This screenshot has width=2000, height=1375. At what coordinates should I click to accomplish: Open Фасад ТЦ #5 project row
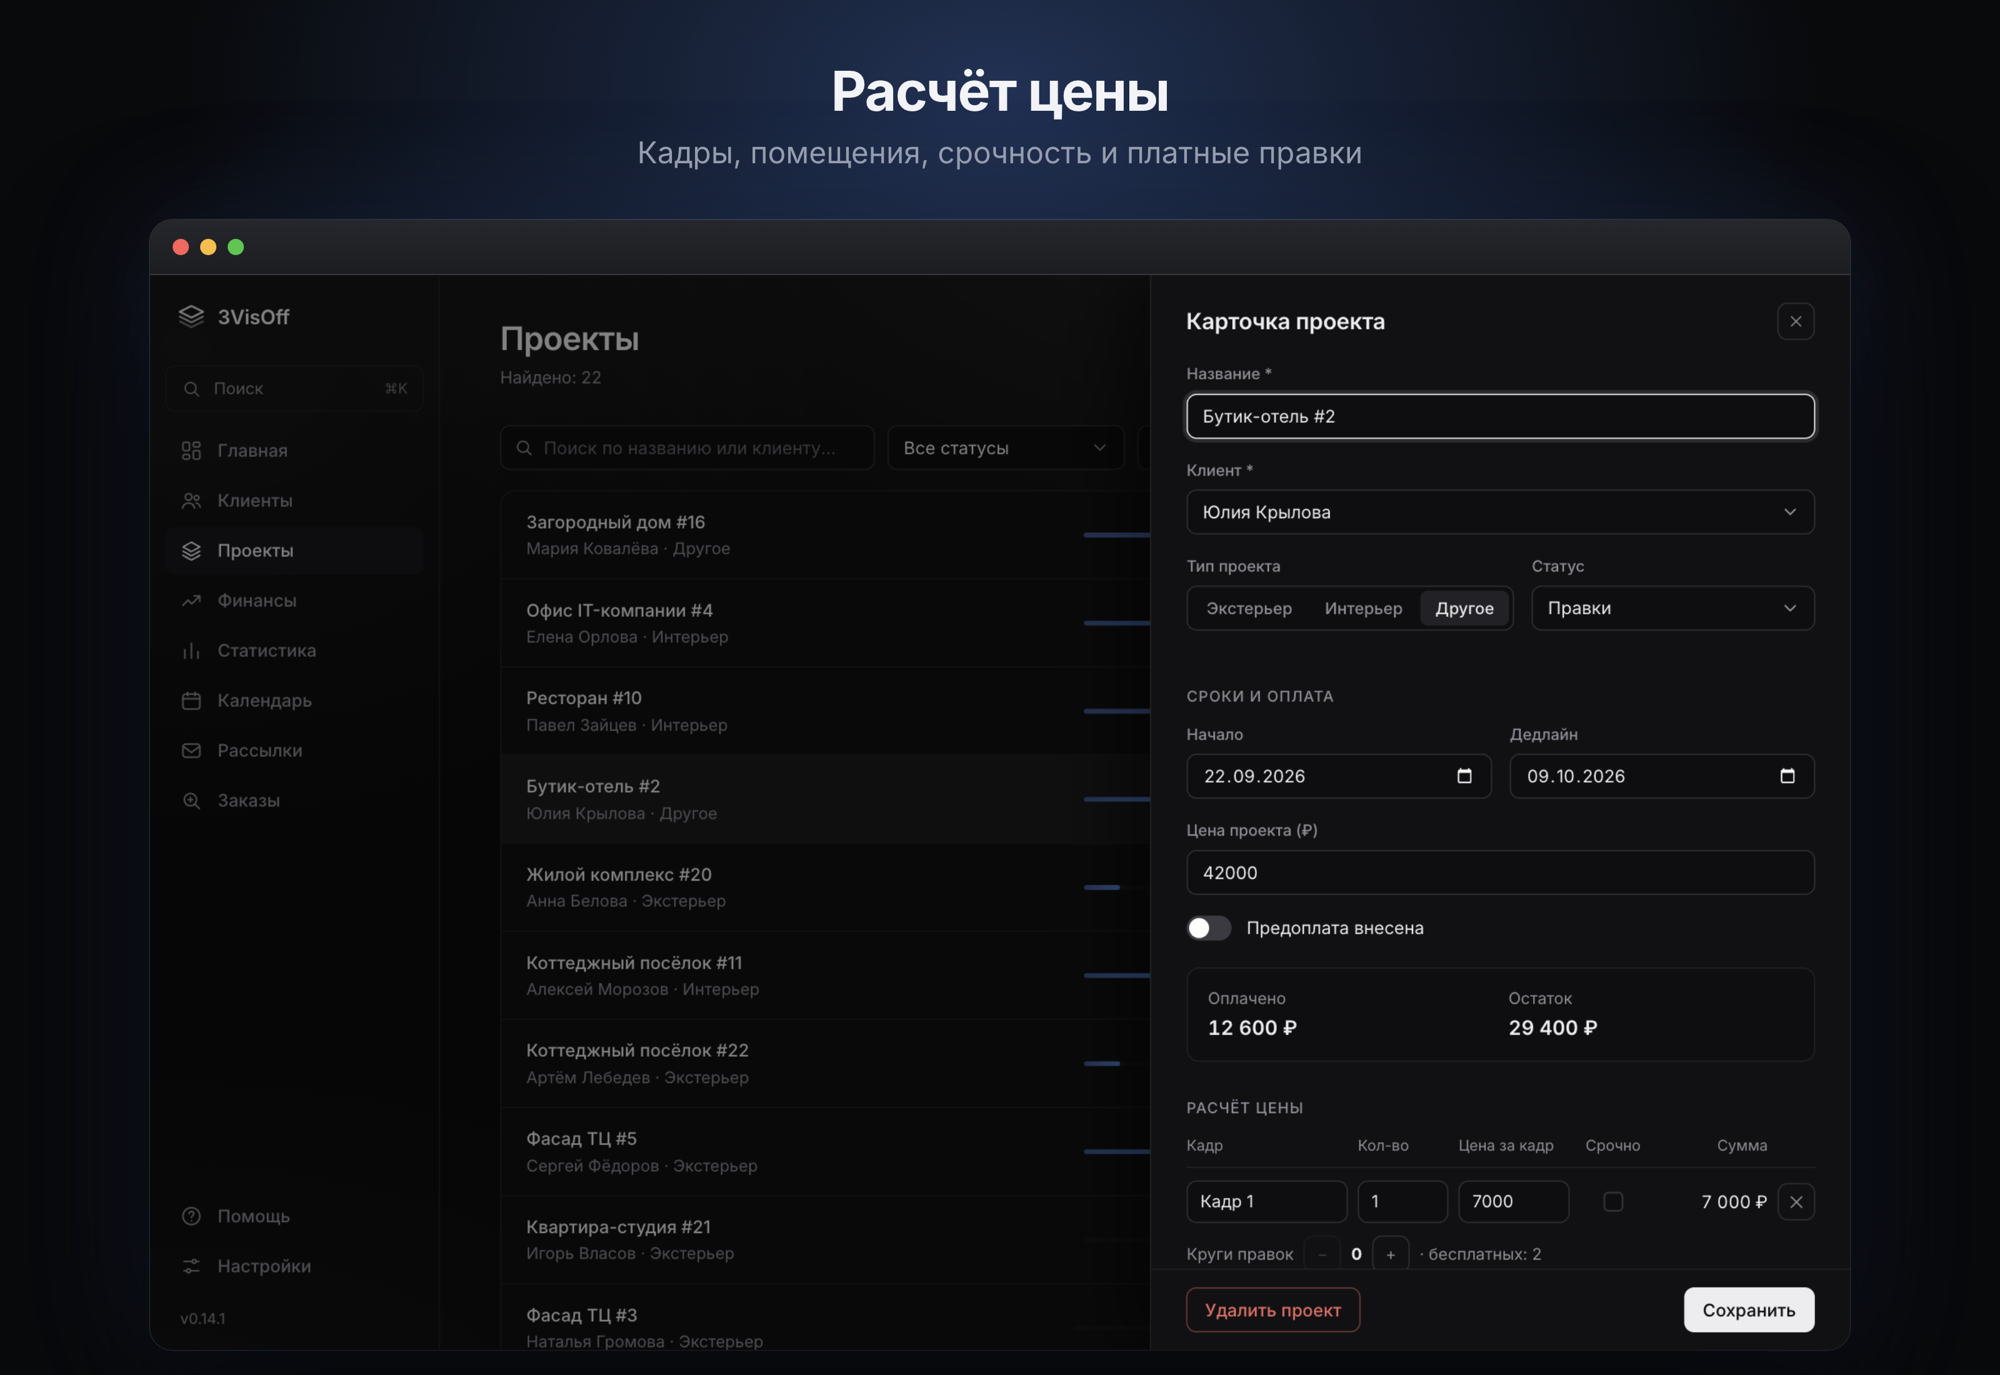click(x=825, y=1151)
